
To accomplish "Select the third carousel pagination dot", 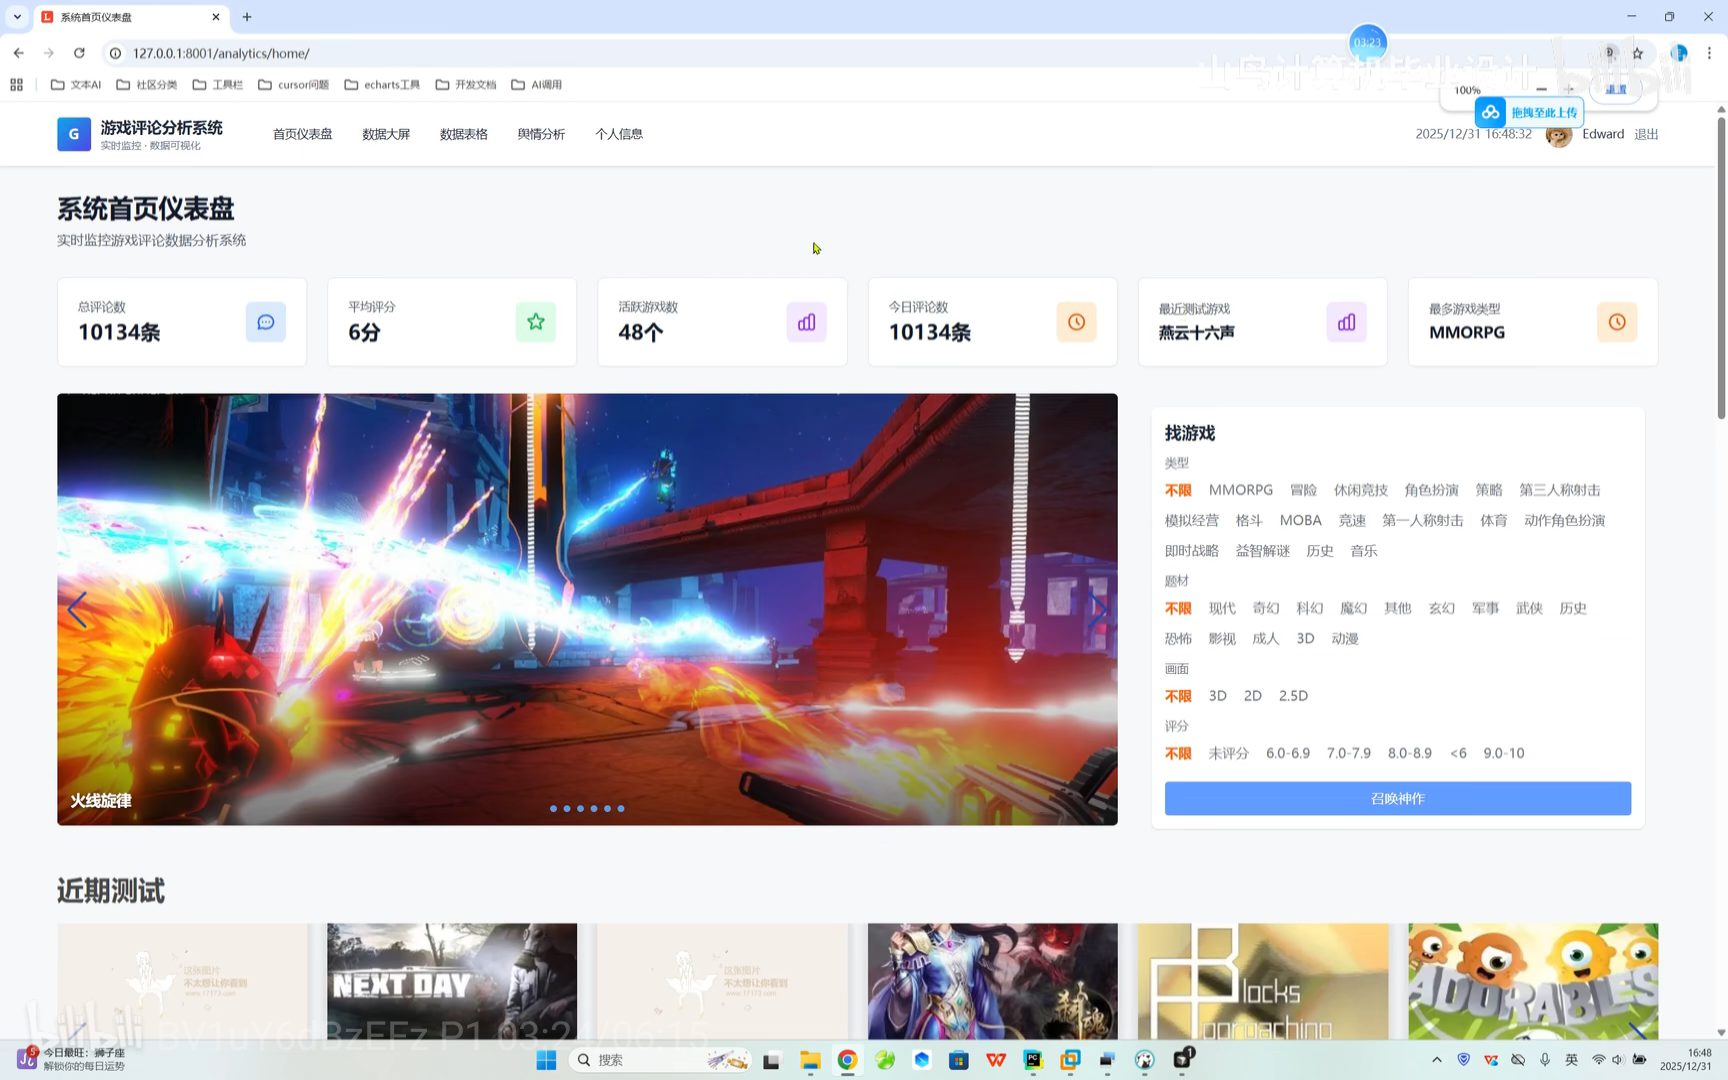I will pyautogui.click(x=580, y=809).
